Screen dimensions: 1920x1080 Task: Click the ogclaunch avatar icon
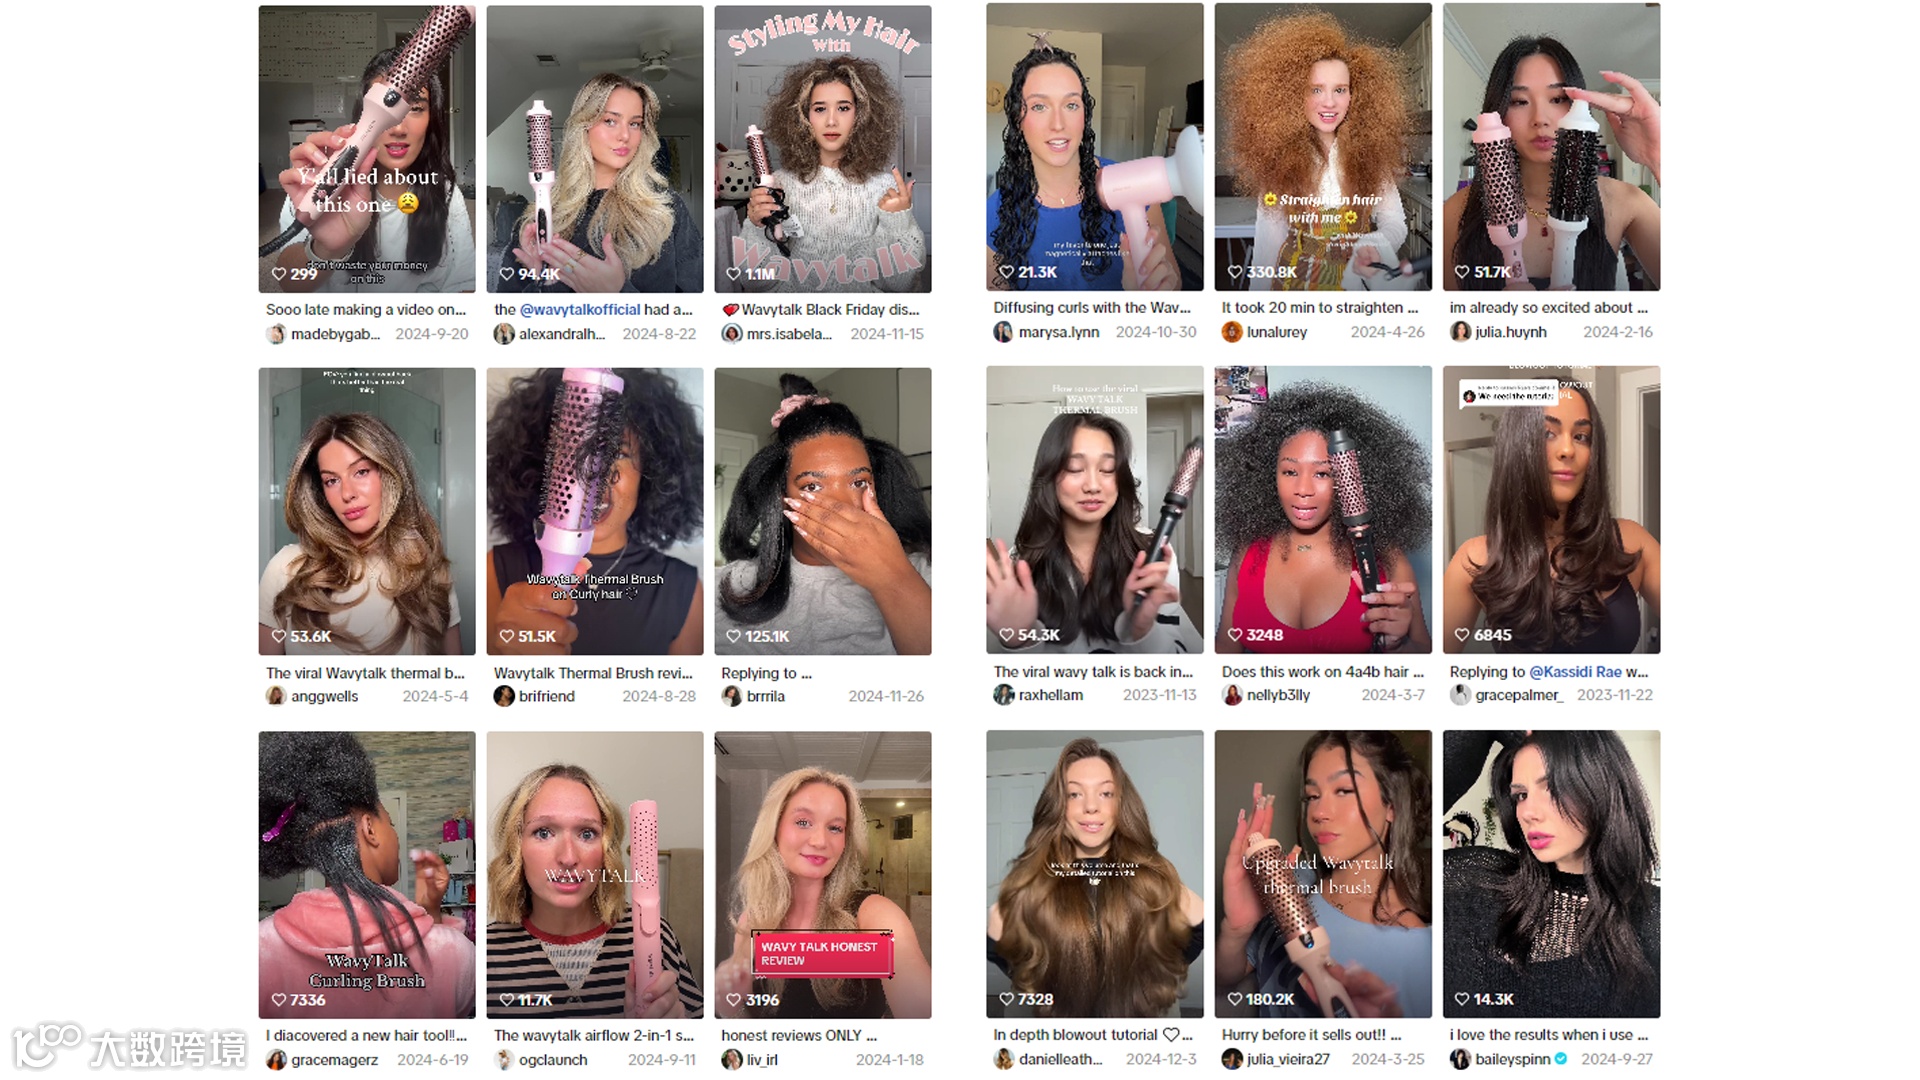click(x=504, y=1060)
